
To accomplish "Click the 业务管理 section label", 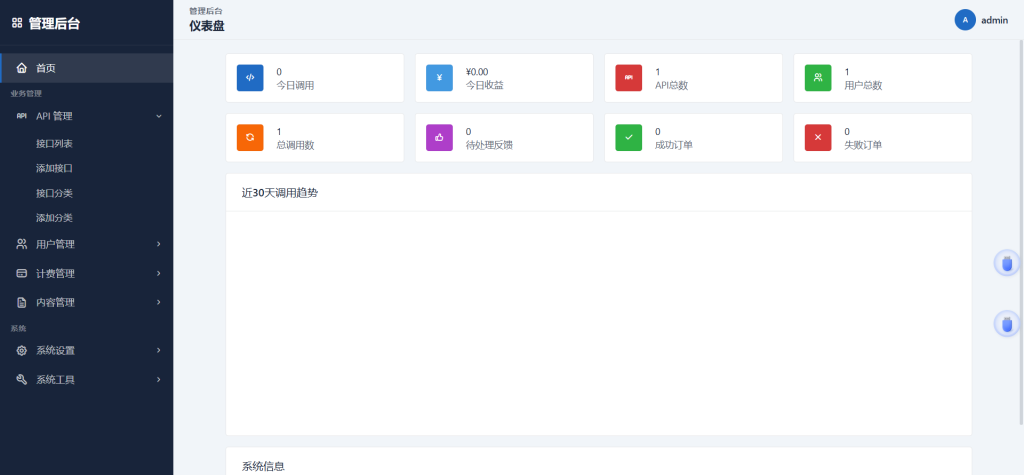I will (x=26, y=94).
